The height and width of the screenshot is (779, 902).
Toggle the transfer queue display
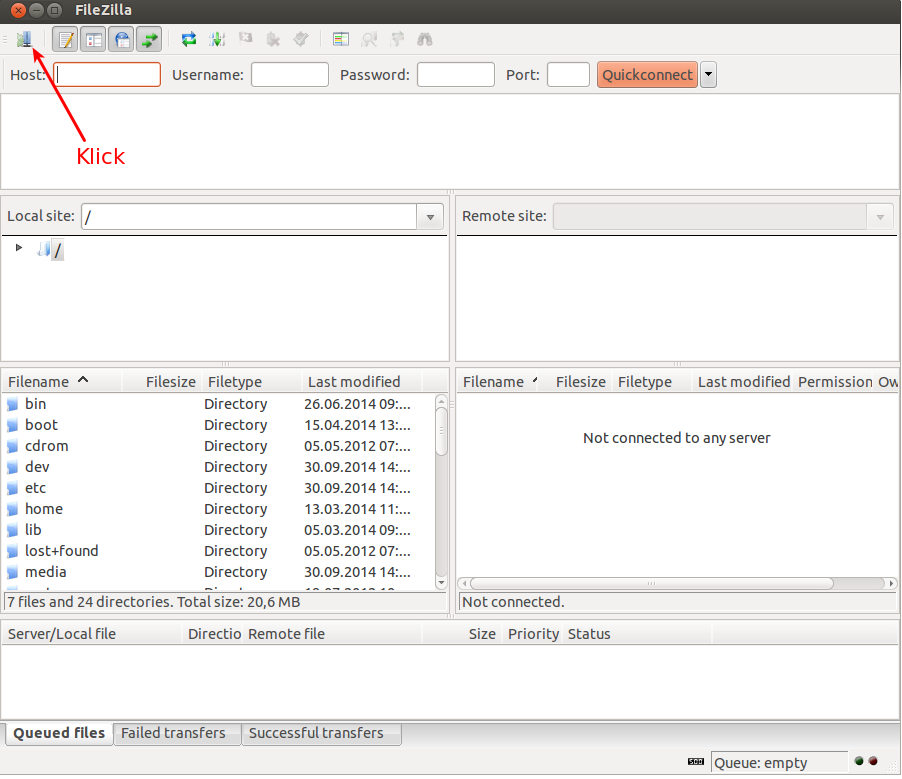149,38
